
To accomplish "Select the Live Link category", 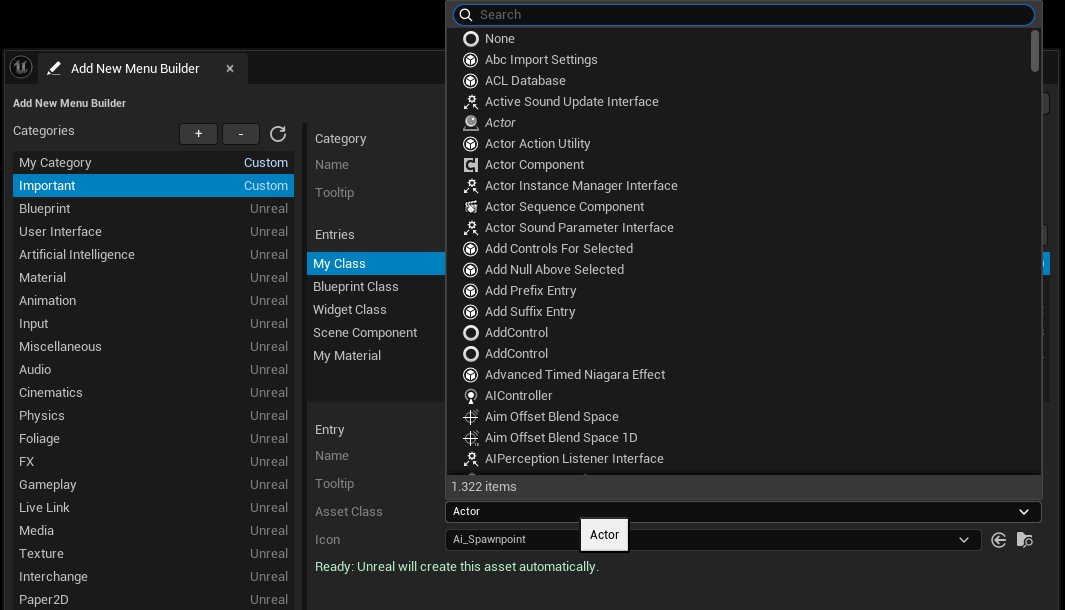I will pyautogui.click(x=154, y=508).
